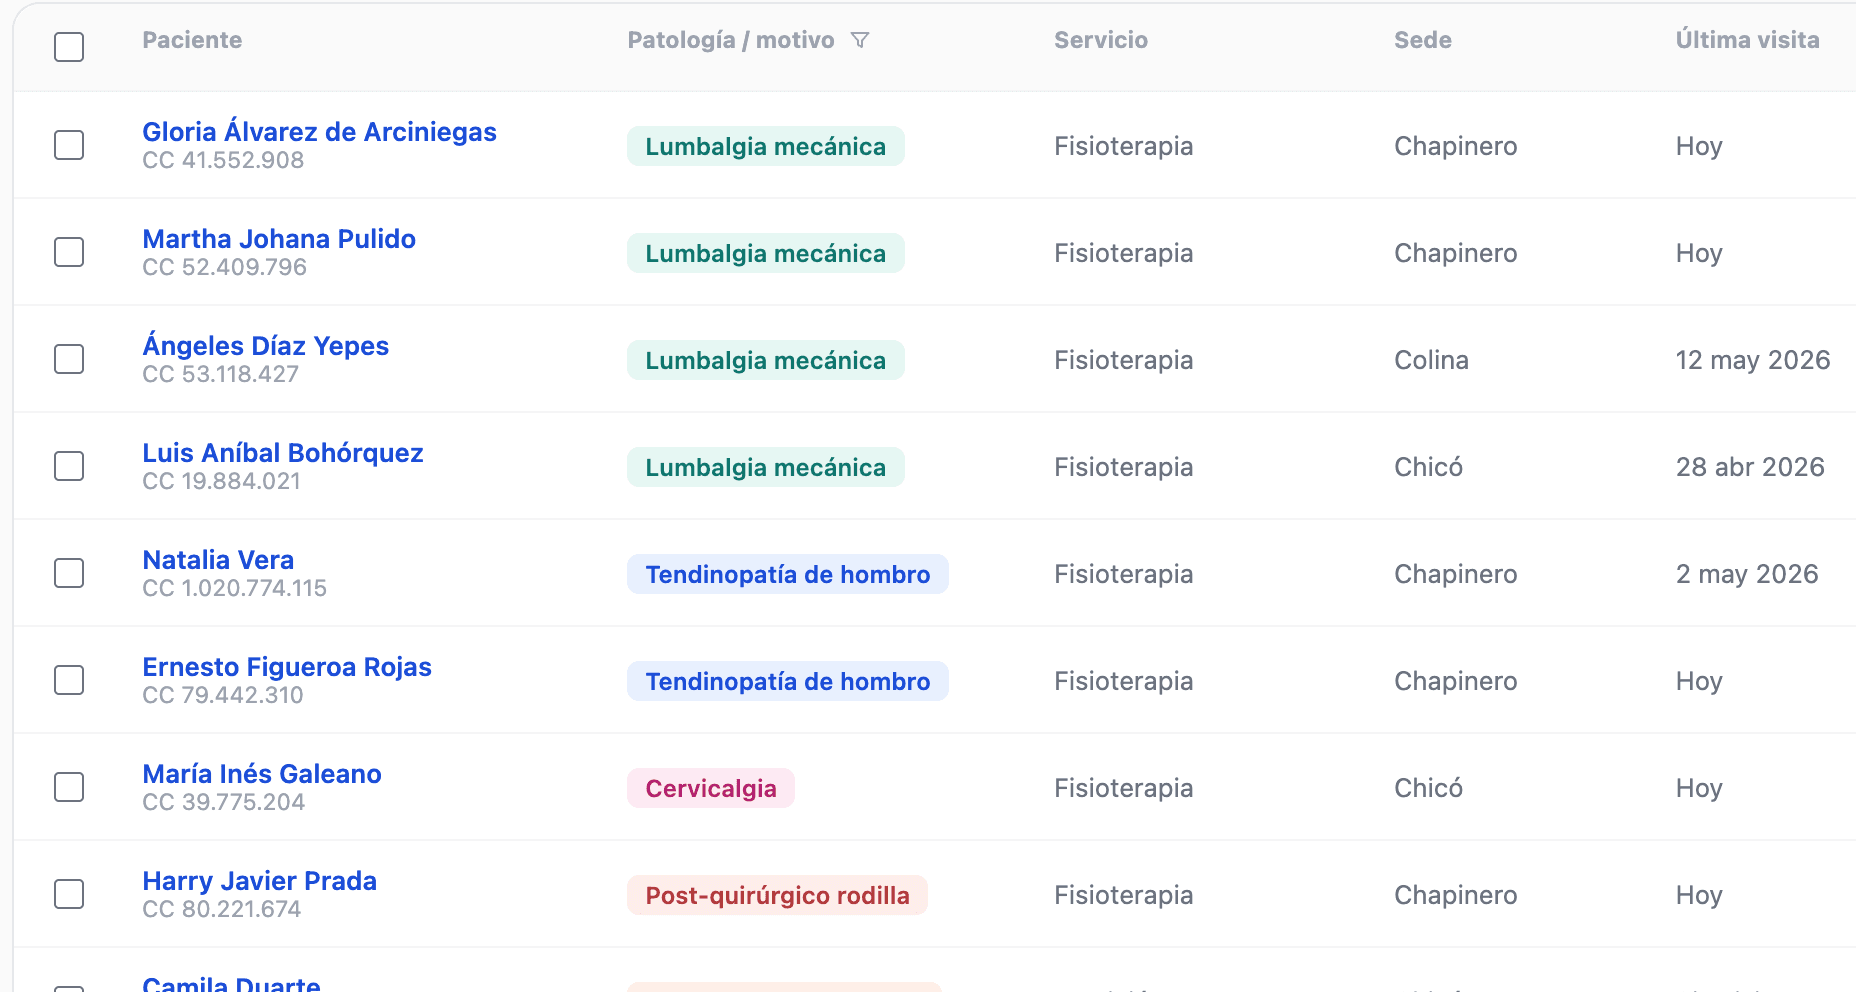Click the Cervicalgia tag

[x=711, y=788]
